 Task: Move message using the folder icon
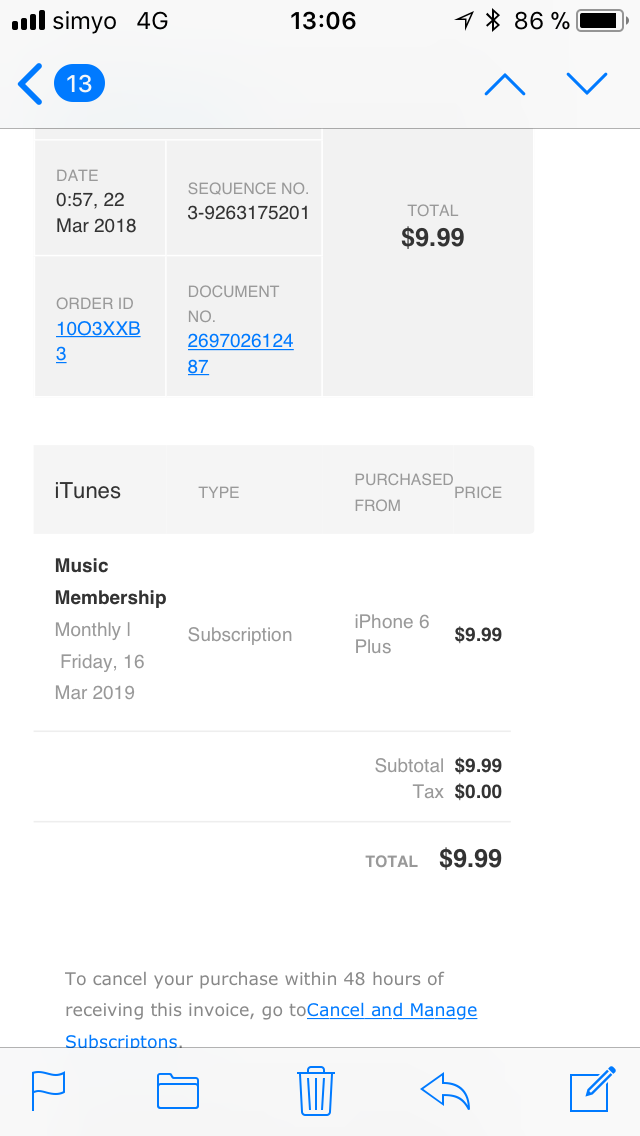tap(178, 1091)
